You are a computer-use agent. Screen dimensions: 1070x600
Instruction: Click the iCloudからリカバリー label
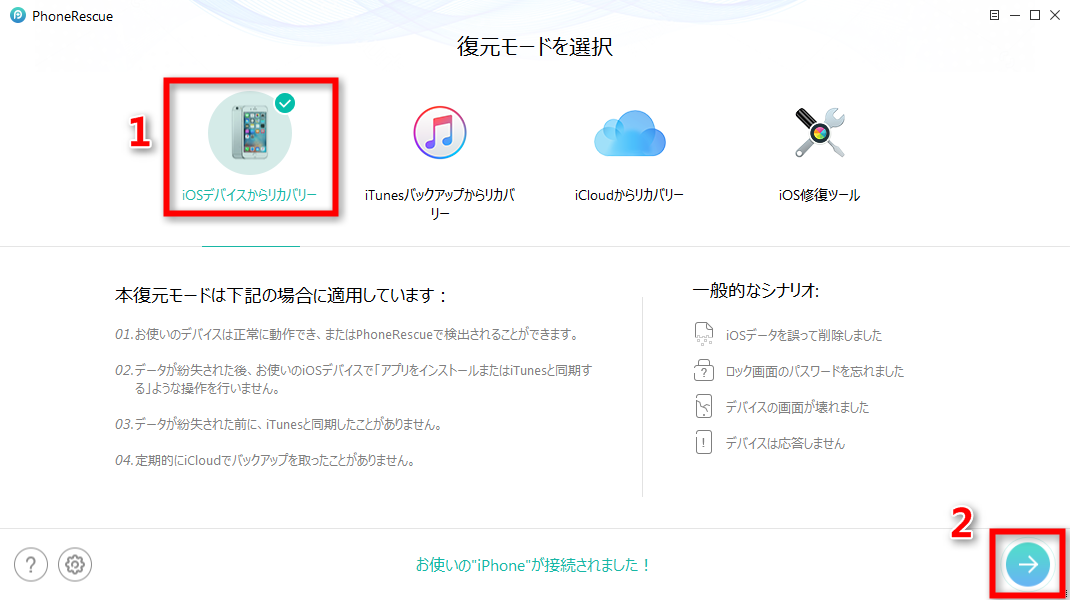(x=629, y=195)
